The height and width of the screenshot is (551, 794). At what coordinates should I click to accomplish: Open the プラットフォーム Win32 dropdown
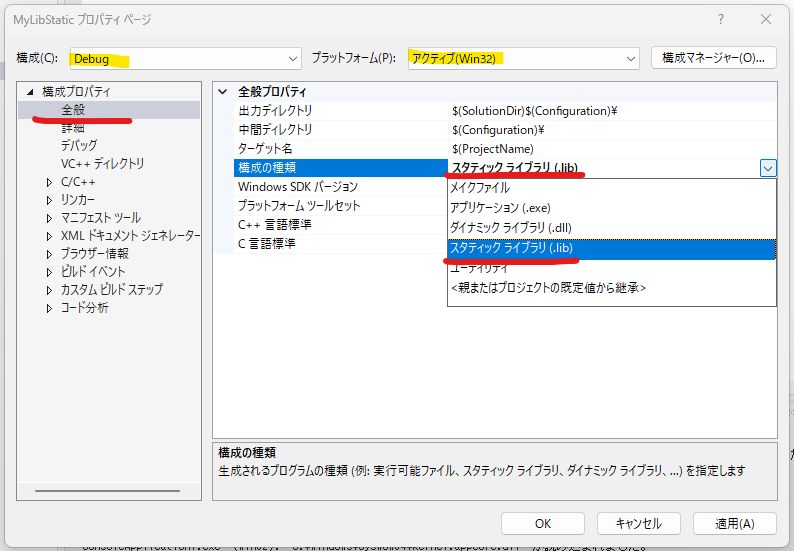pos(522,58)
